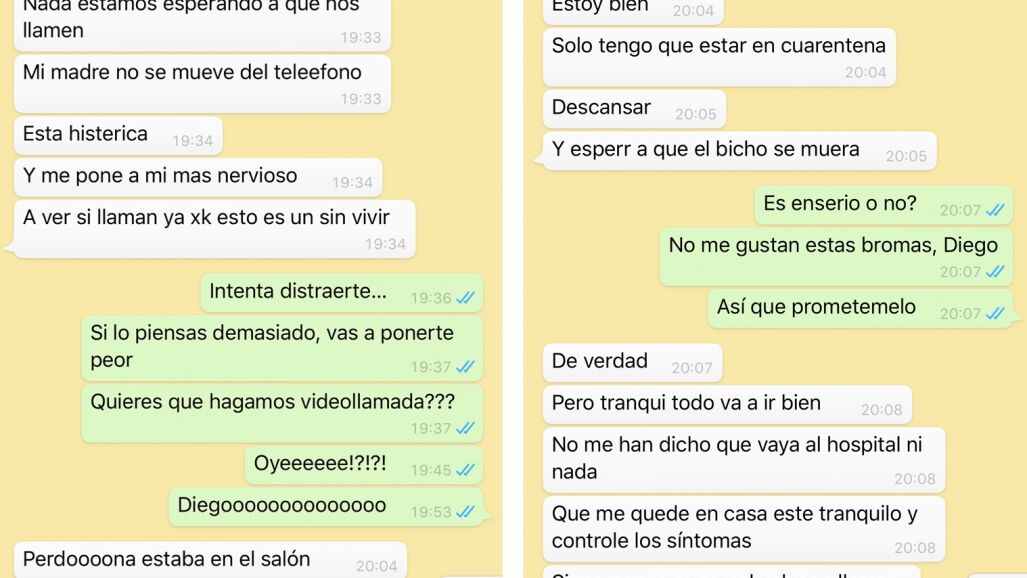Click the read ticks on 'Quieres que hagamos videollamada???'
The image size is (1027, 578).
pos(466,429)
